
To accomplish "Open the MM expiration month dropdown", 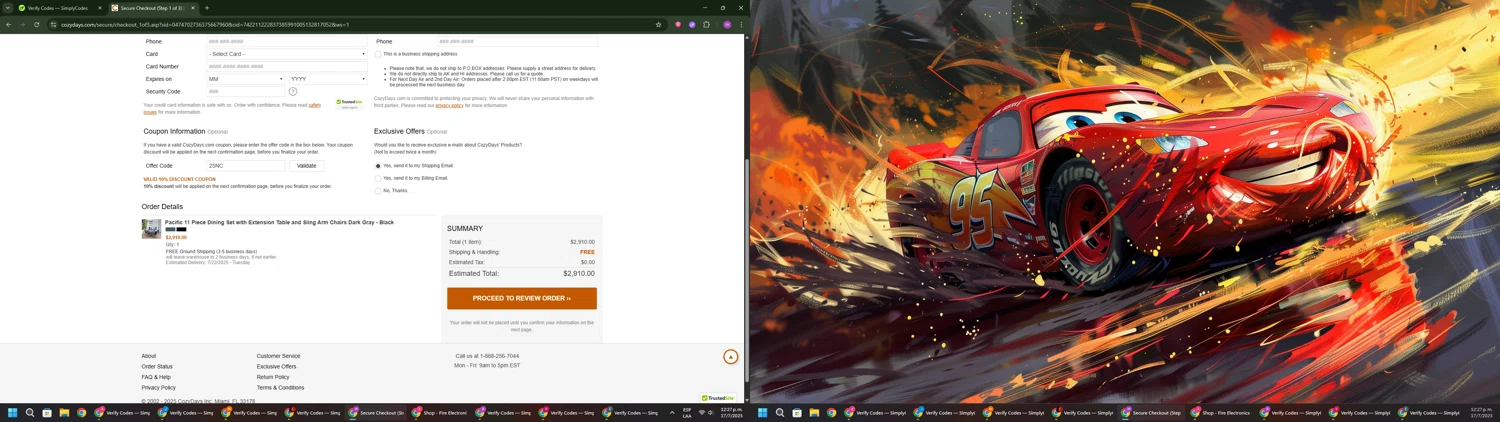I will (245, 79).
